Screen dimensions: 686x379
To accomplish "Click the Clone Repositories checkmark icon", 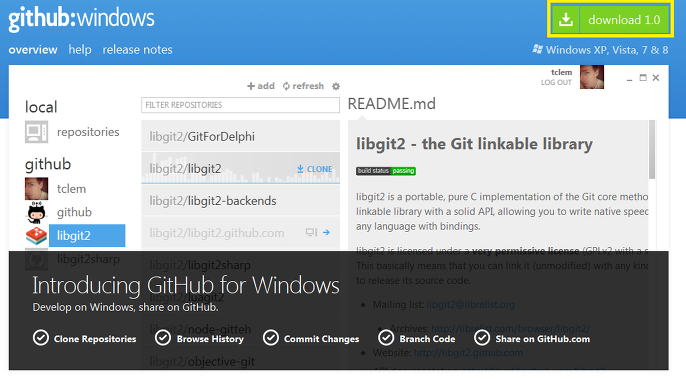I will tap(41, 338).
